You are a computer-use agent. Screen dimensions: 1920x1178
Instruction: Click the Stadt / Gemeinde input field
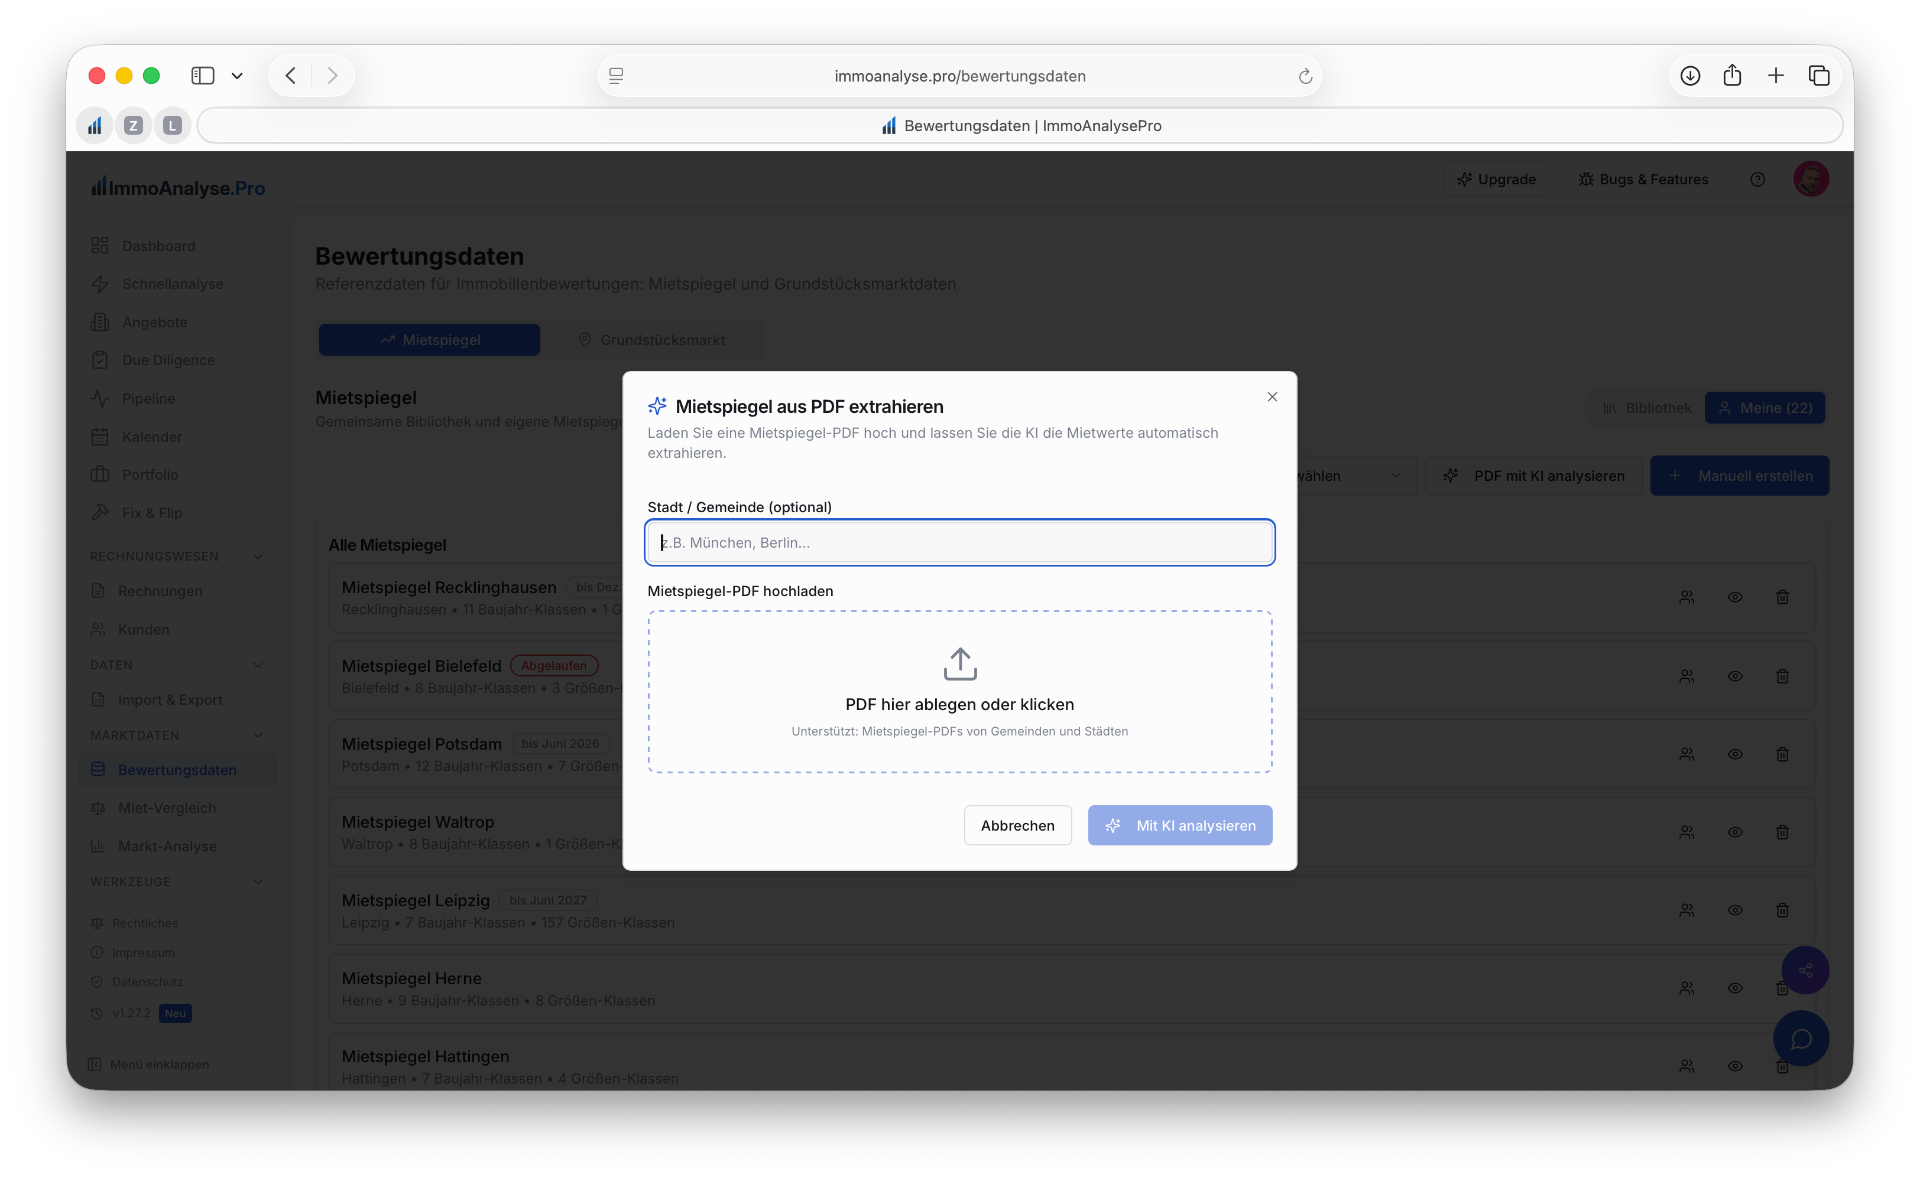click(960, 542)
